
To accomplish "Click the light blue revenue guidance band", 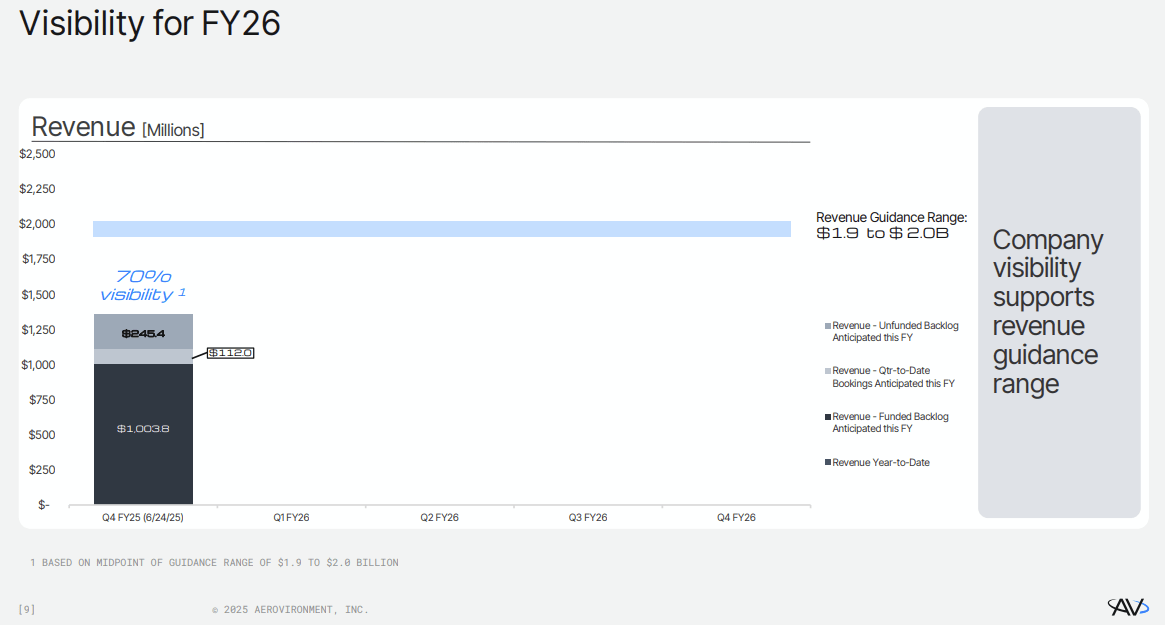I will click(x=441, y=229).
